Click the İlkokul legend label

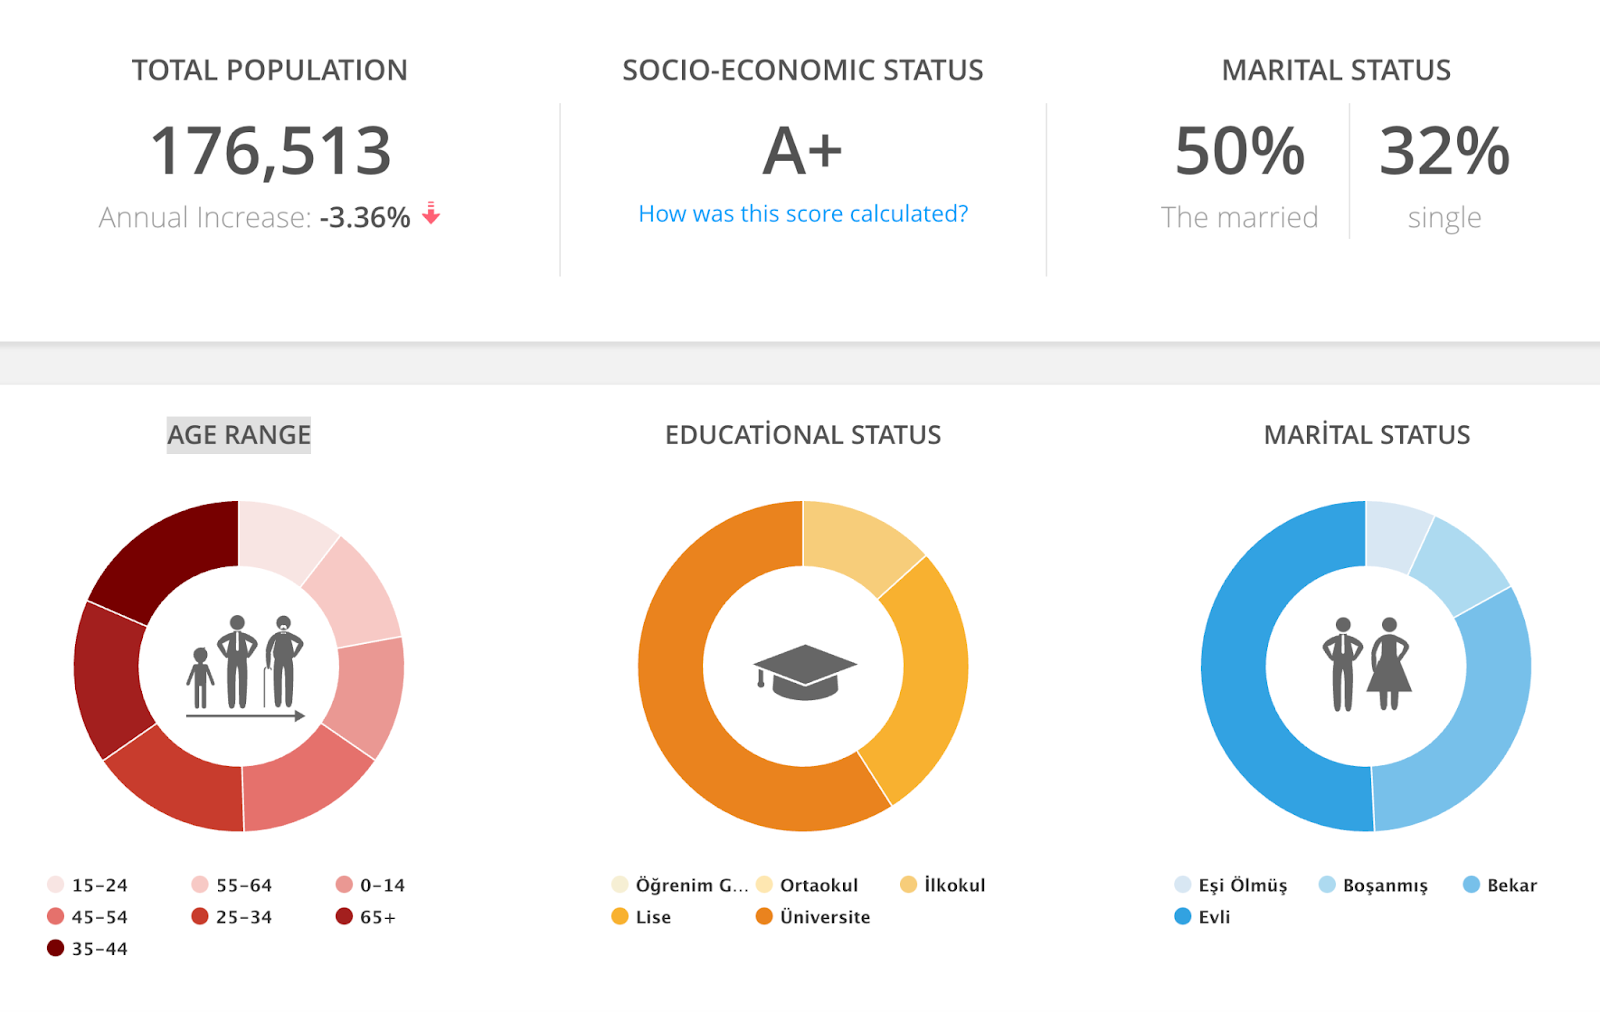click(954, 885)
